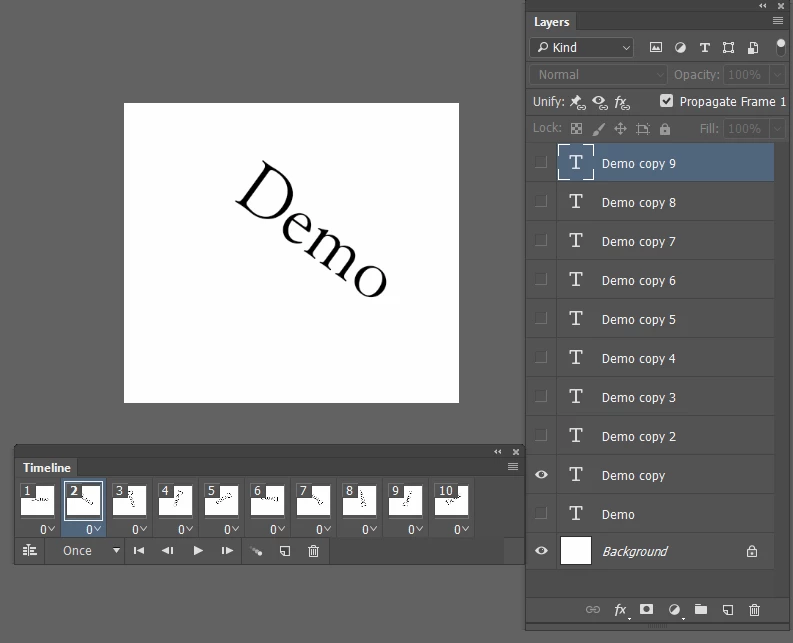Select the Layers panel tab
Image resolution: width=793 pixels, height=643 pixels.
(x=551, y=22)
